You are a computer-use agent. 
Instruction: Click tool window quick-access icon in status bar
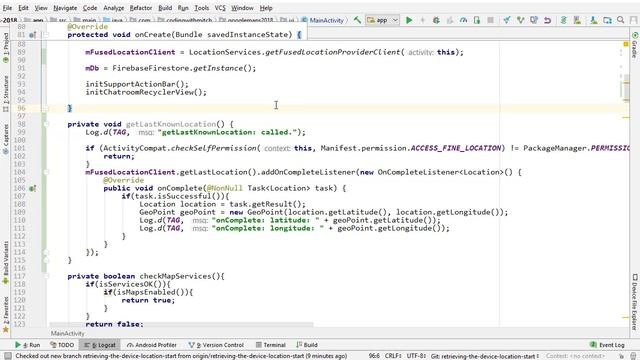point(7,356)
